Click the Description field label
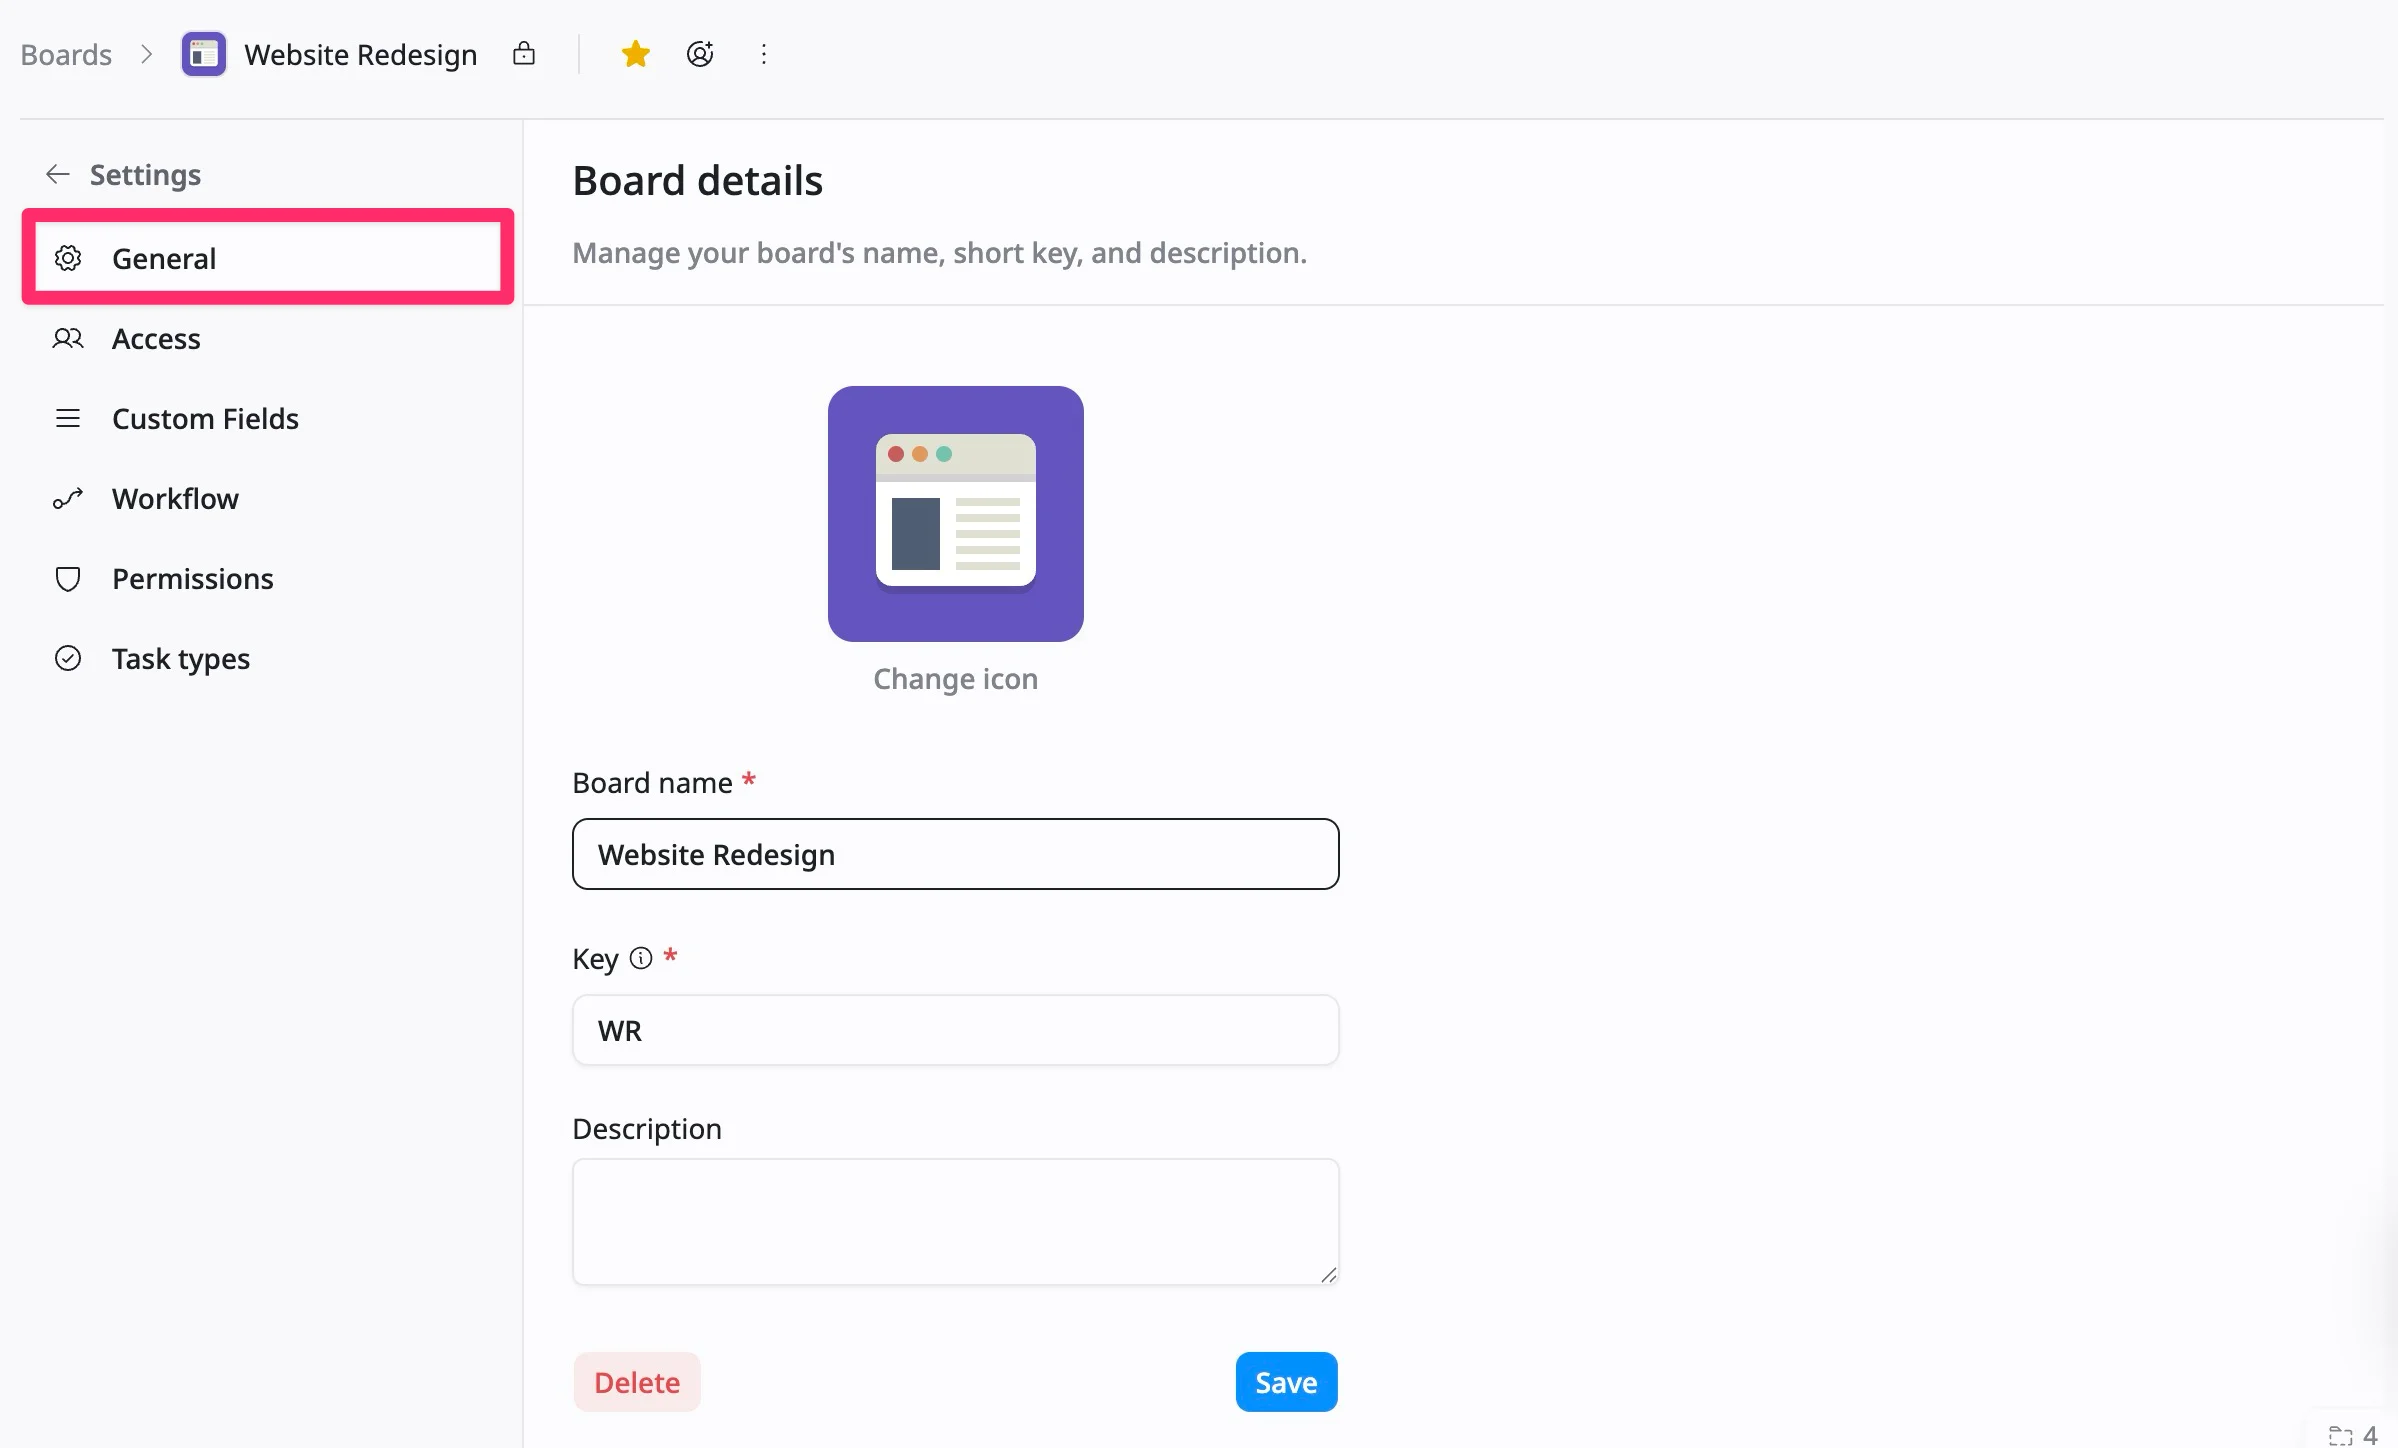The width and height of the screenshot is (2398, 1448). pyautogui.click(x=647, y=1129)
